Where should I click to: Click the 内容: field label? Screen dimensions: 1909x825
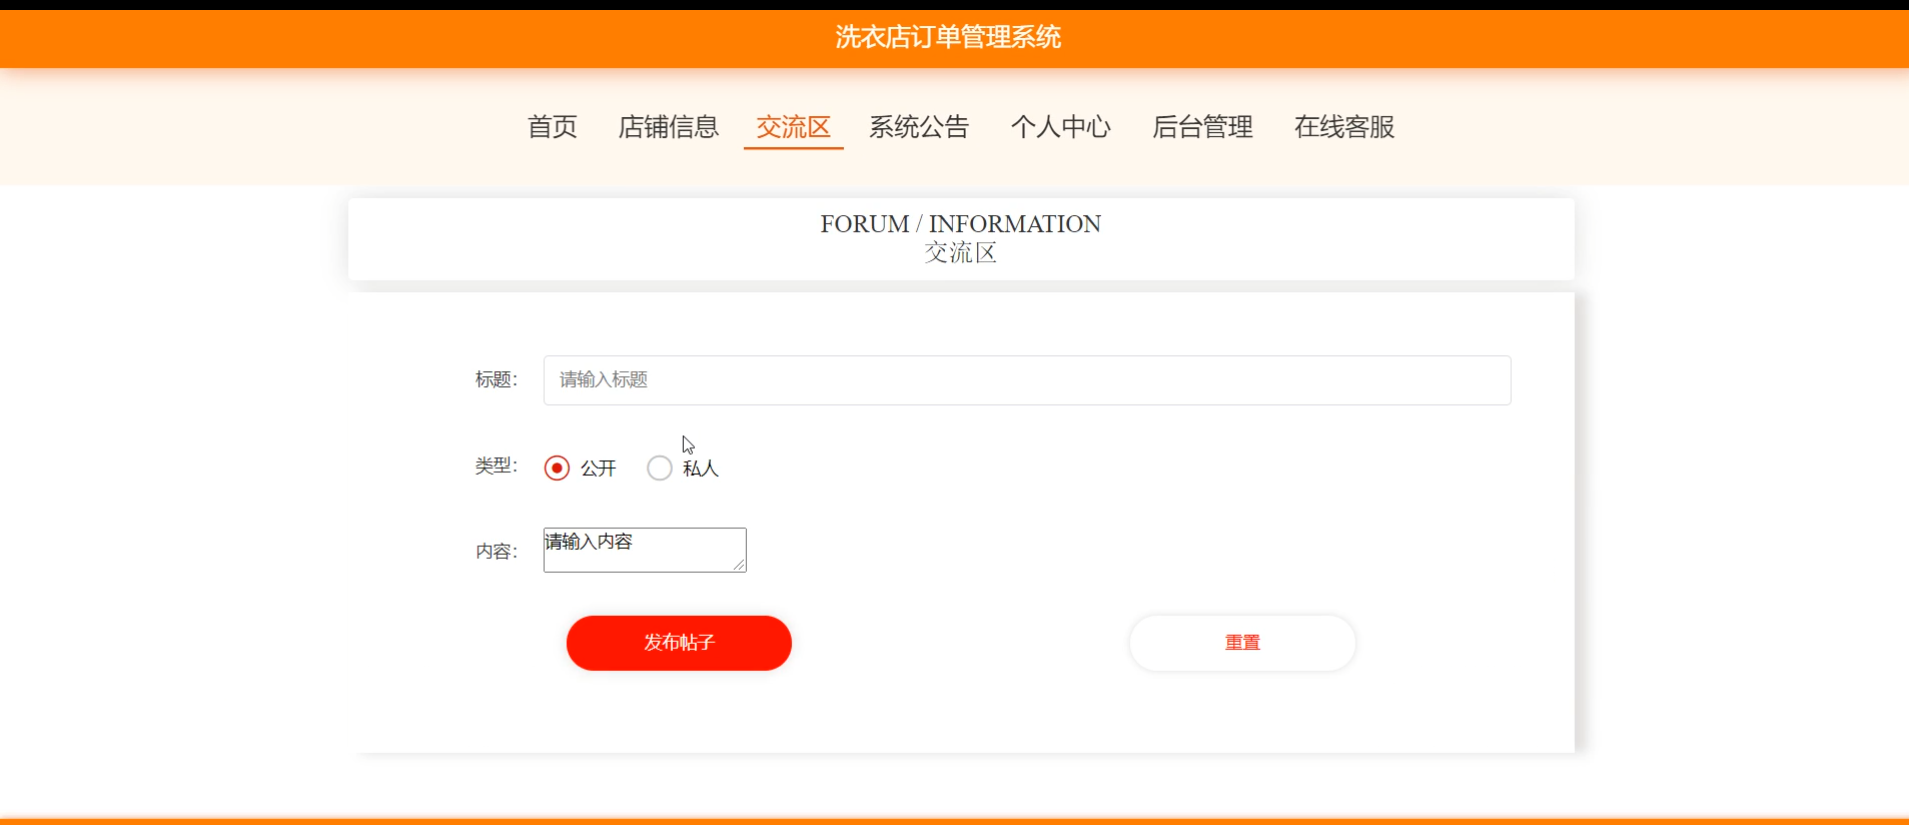(496, 552)
